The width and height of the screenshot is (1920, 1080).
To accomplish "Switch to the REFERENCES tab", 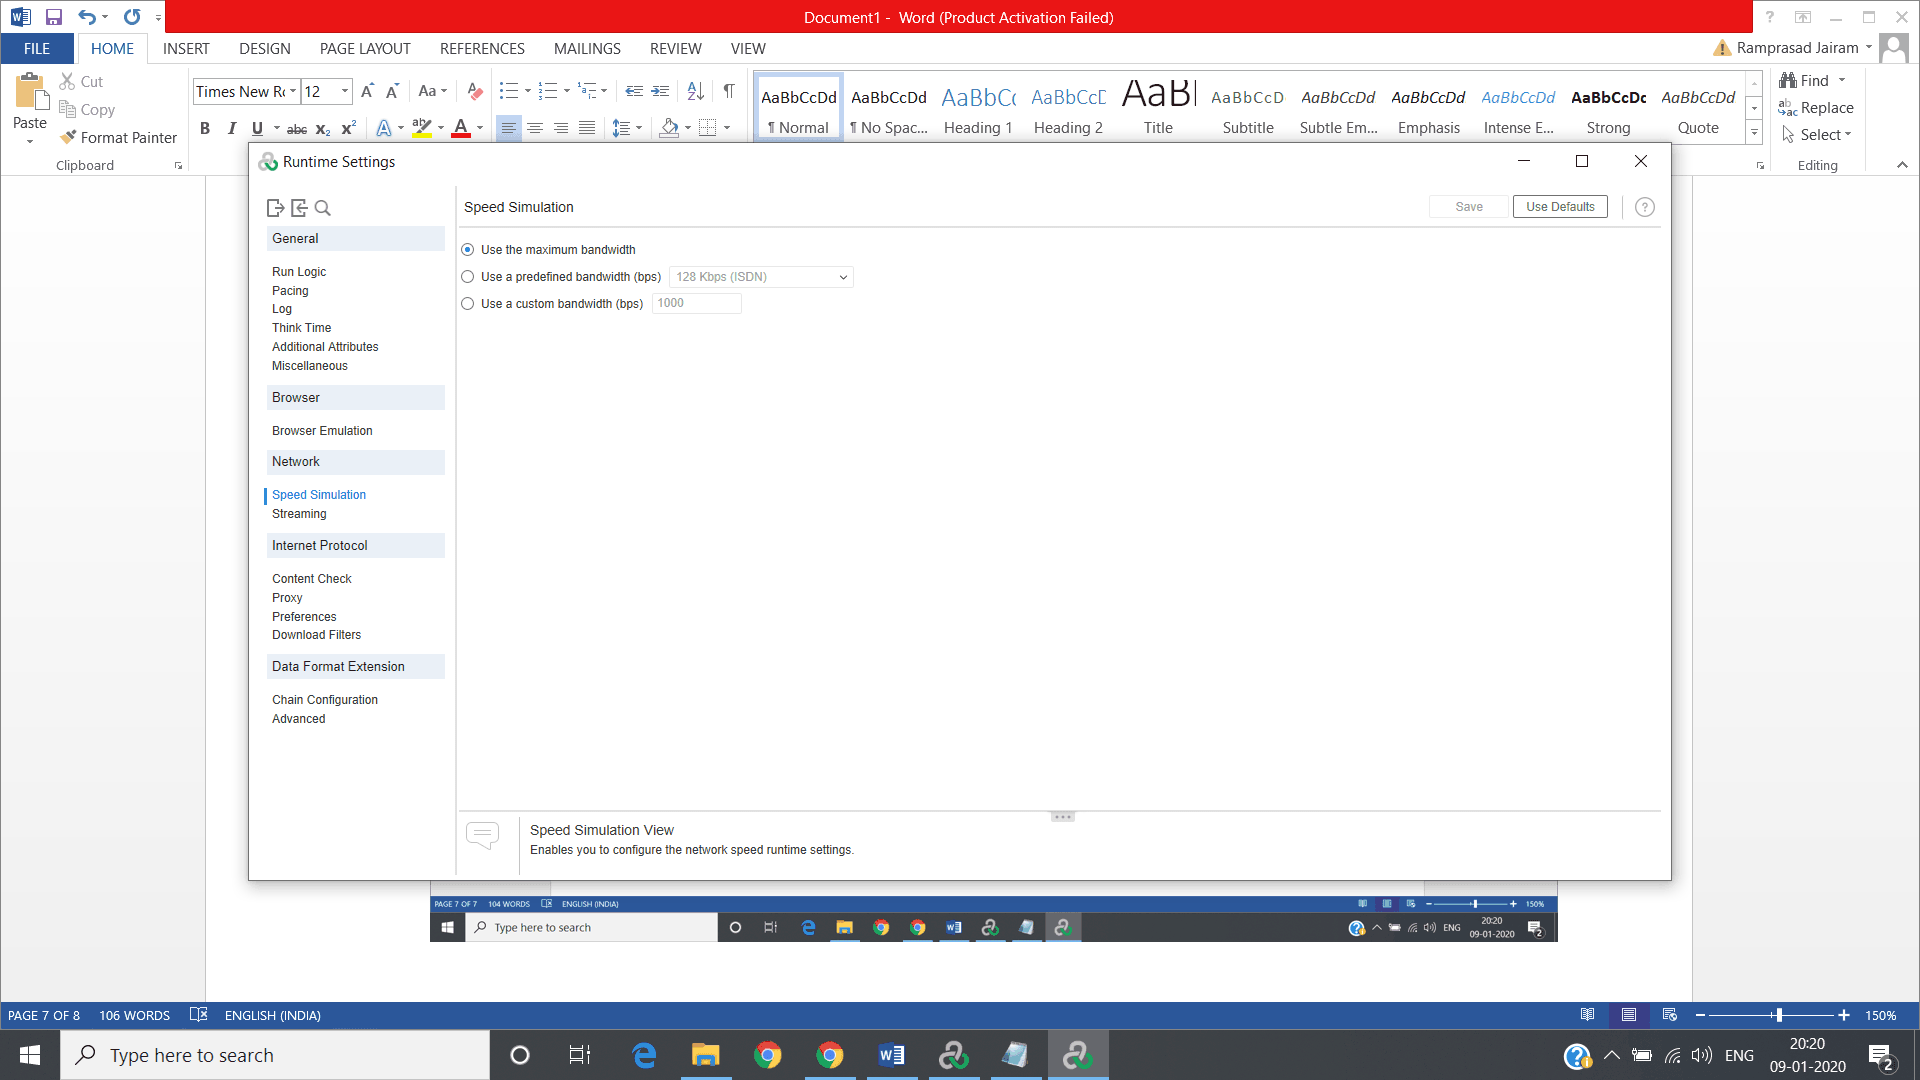I will coord(482,48).
